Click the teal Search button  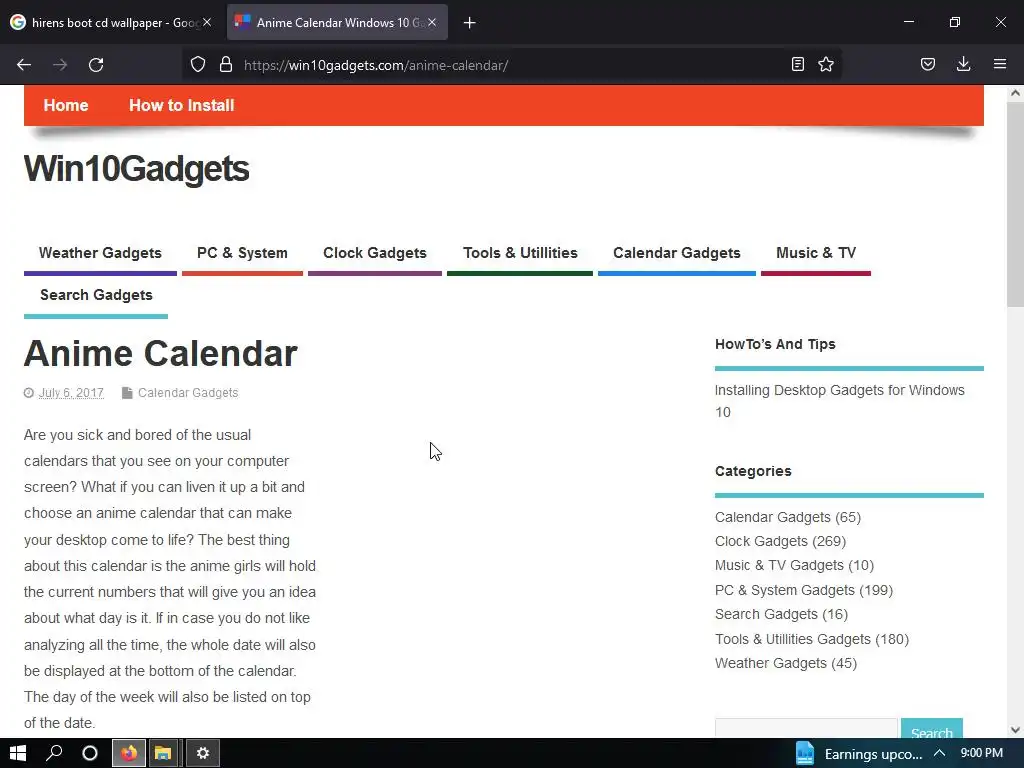click(931, 729)
